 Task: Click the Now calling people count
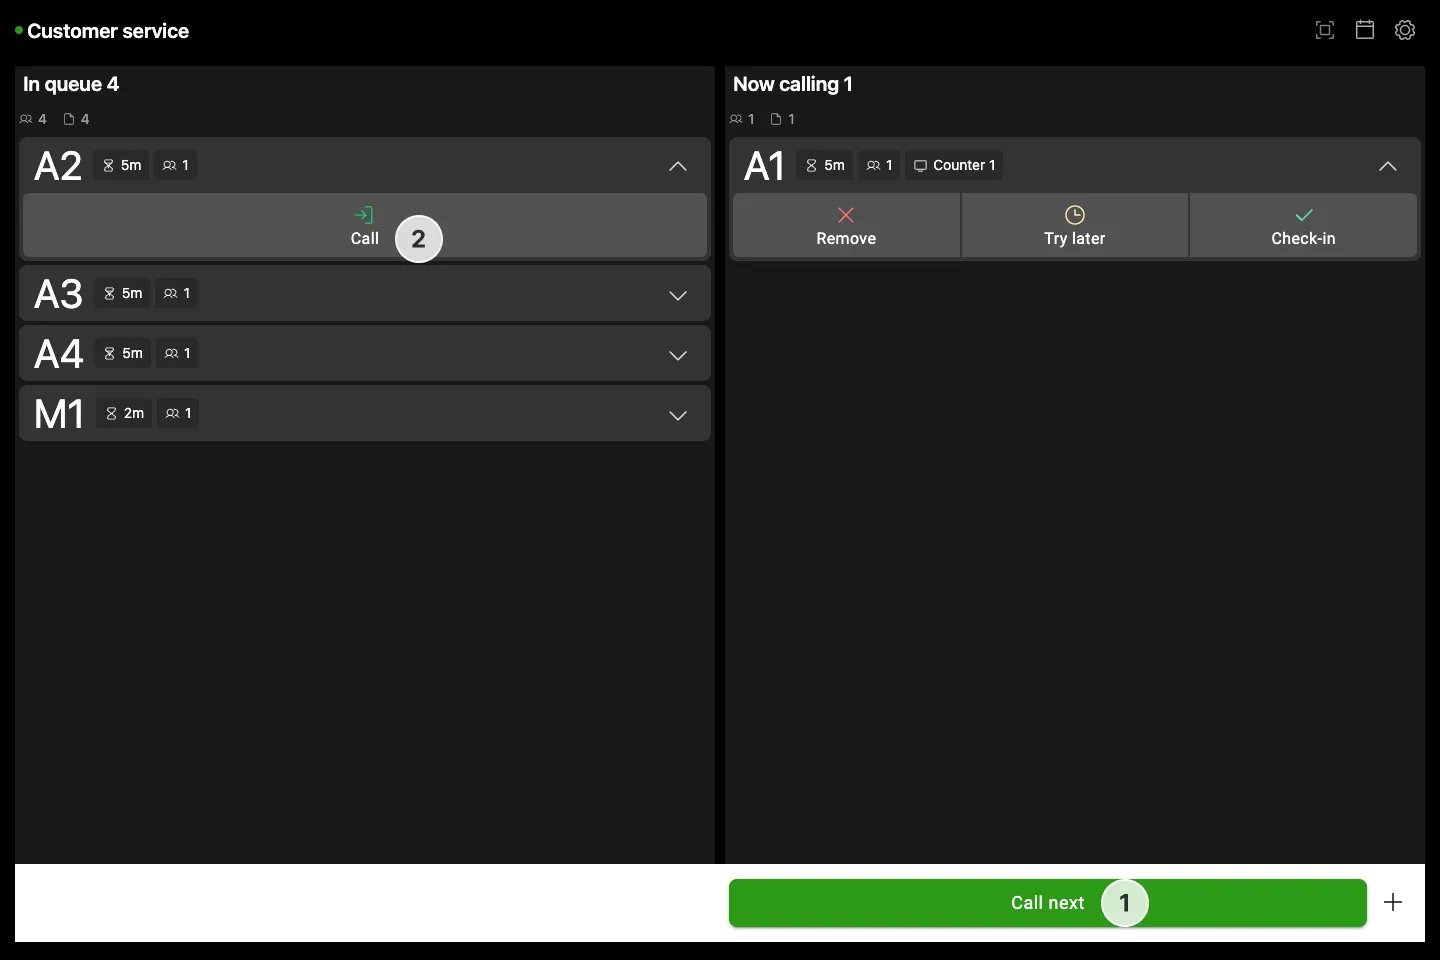[x=743, y=119]
